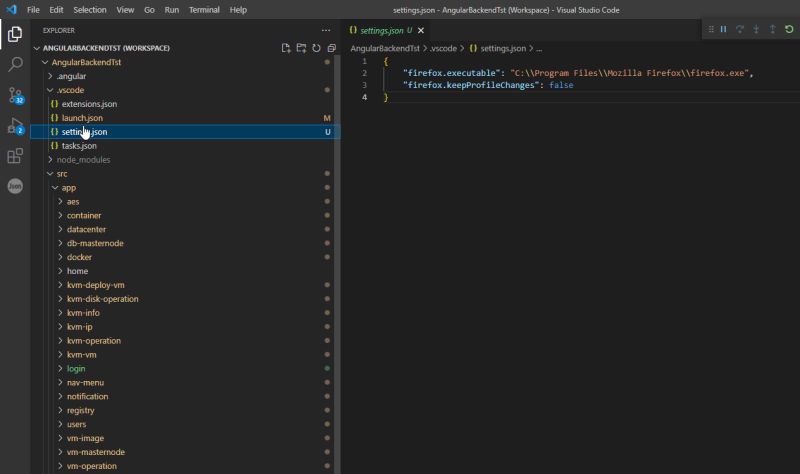800x474 pixels.
Task: Close the settings.json editor tab
Action: point(421,31)
